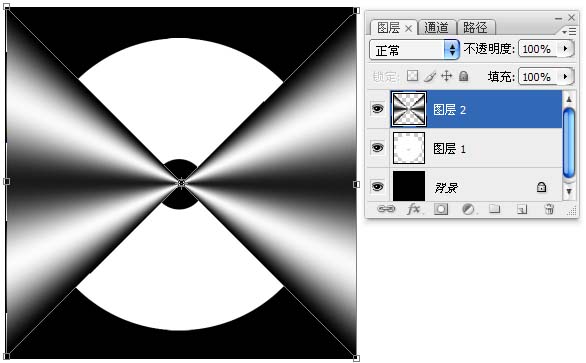This screenshot has height=363, width=586.
Task: Switch to the 通道 tab
Action: pyautogui.click(x=437, y=28)
